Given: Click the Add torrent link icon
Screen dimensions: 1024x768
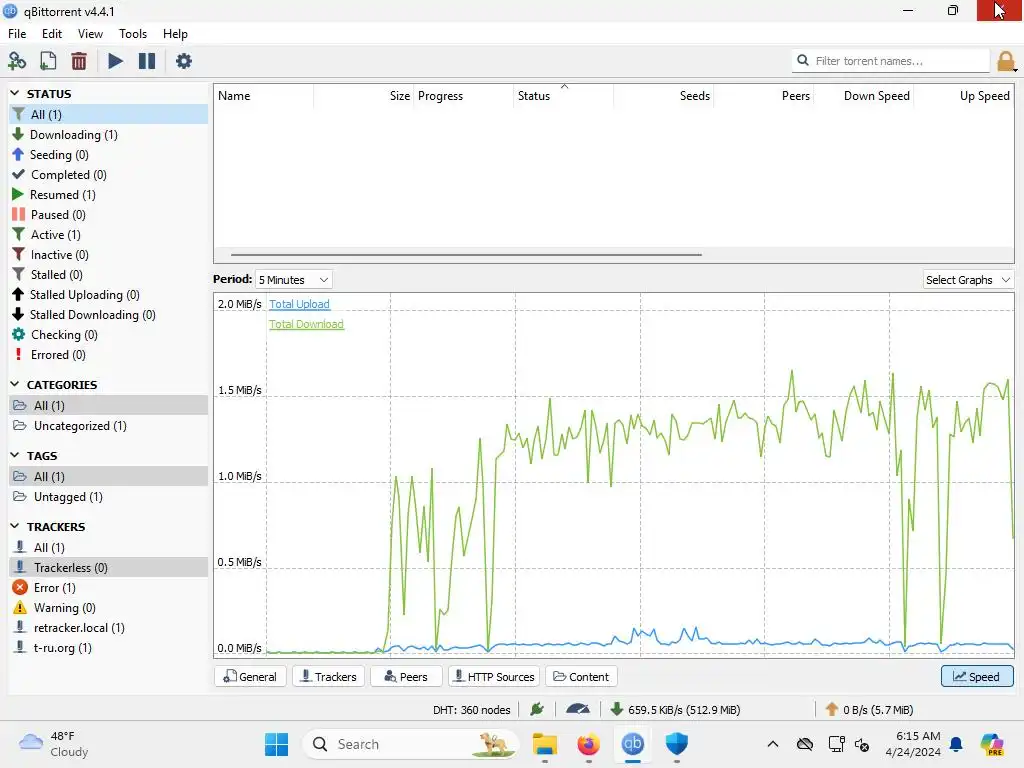Looking at the screenshot, I should (17, 61).
